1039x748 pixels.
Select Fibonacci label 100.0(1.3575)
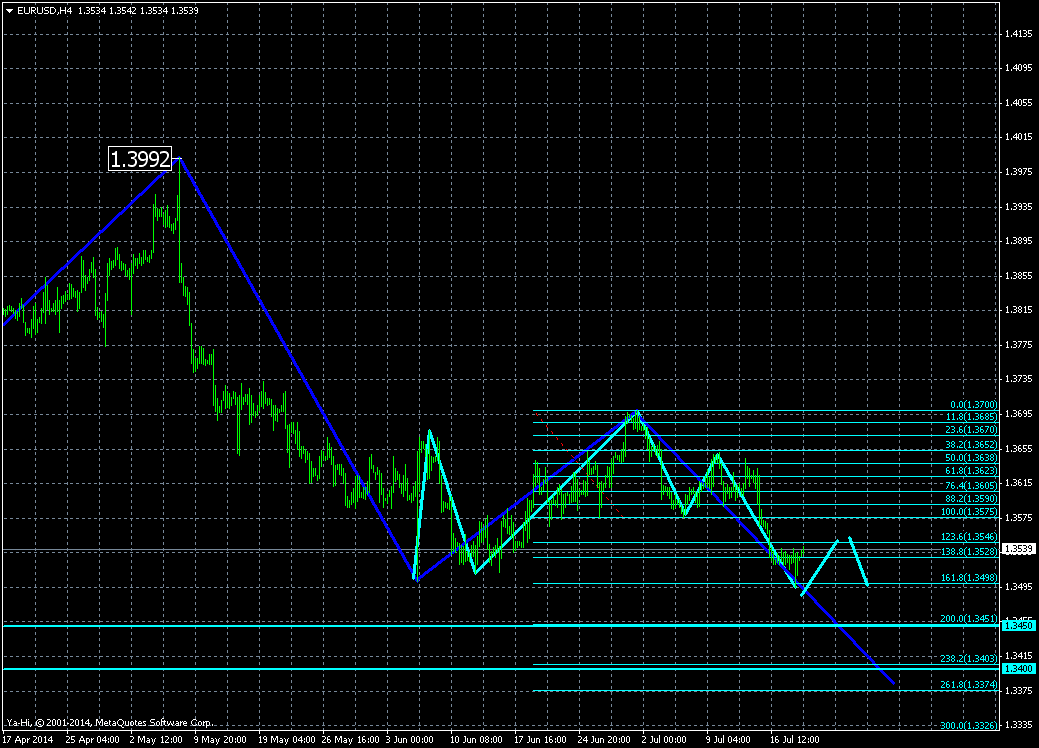(x=969, y=512)
